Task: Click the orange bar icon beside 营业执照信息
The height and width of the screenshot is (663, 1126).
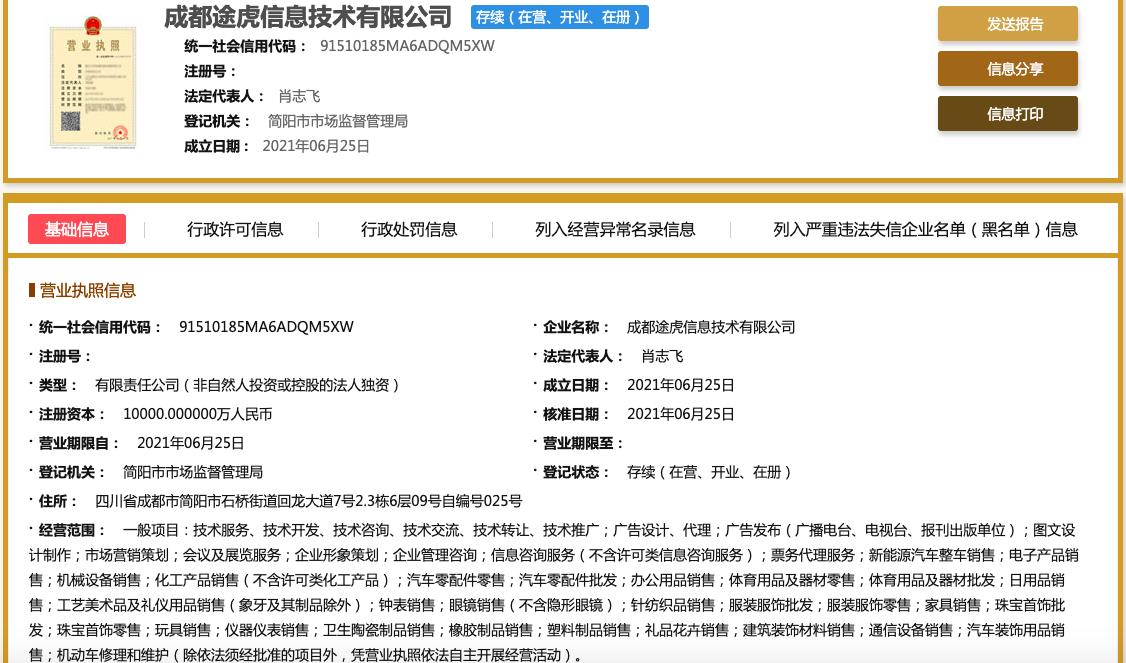Action: [x=32, y=291]
